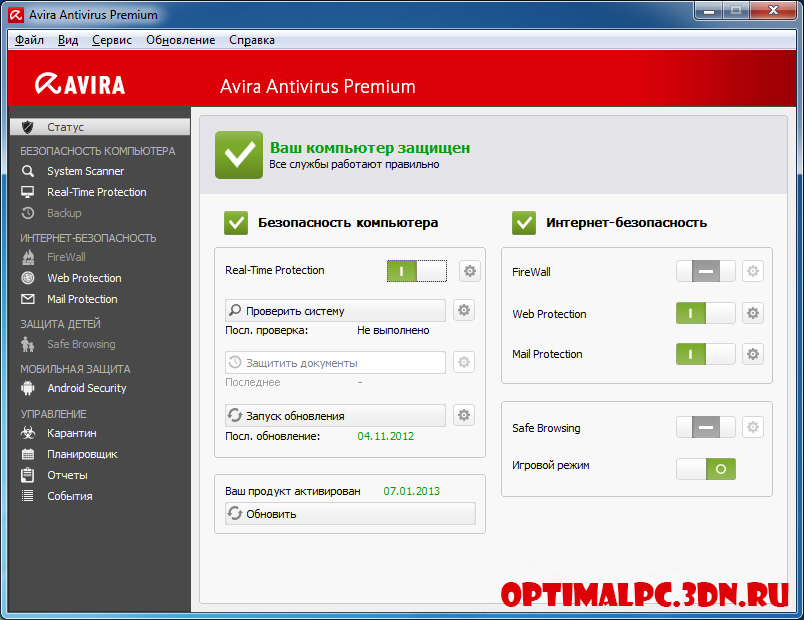Click the Проверить систему button

(335, 311)
